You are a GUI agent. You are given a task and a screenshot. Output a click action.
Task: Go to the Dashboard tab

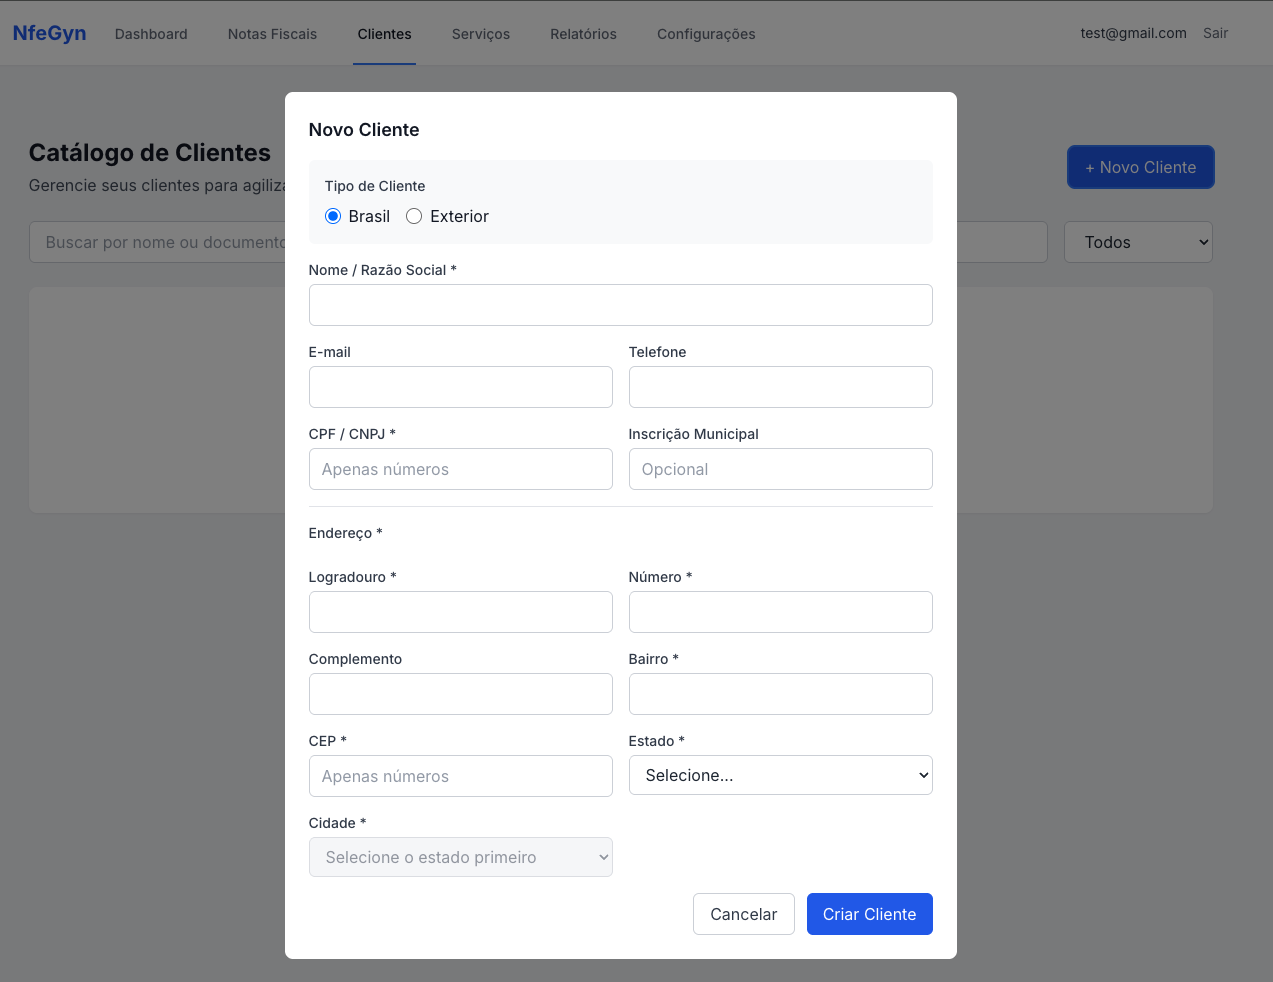(x=151, y=34)
